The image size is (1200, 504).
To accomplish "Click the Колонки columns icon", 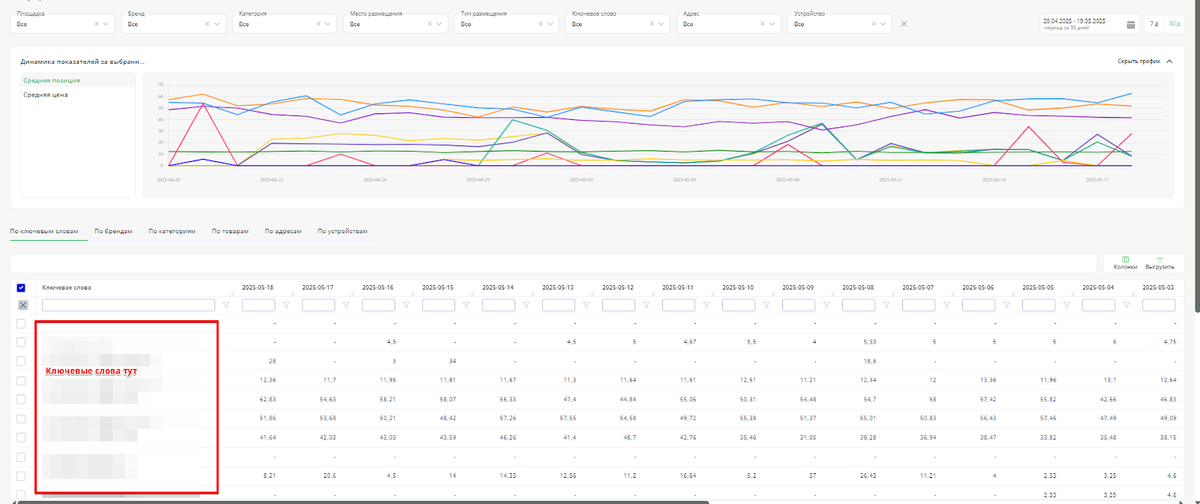I will [x=1125, y=259].
